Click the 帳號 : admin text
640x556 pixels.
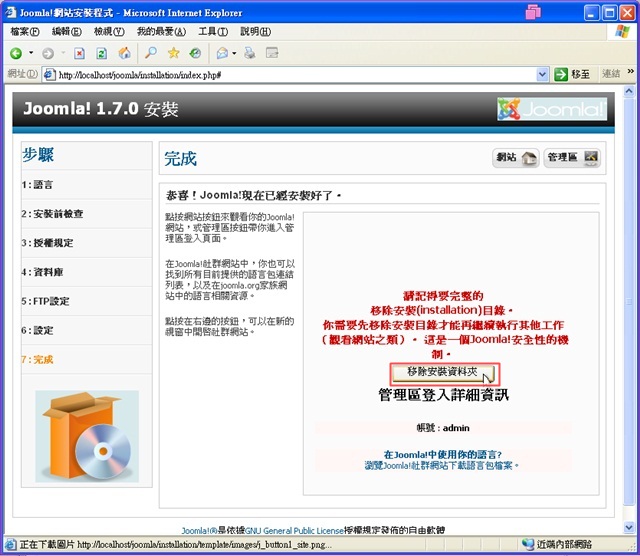pos(443,428)
